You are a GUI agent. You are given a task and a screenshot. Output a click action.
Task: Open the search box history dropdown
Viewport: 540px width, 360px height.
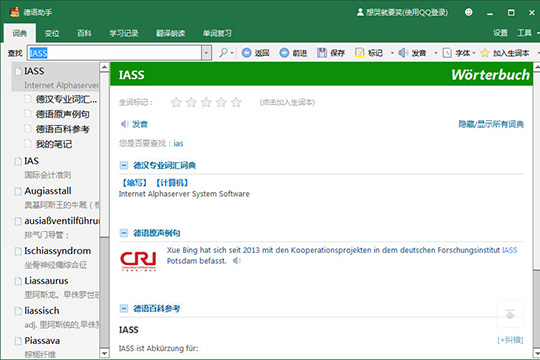(x=206, y=53)
